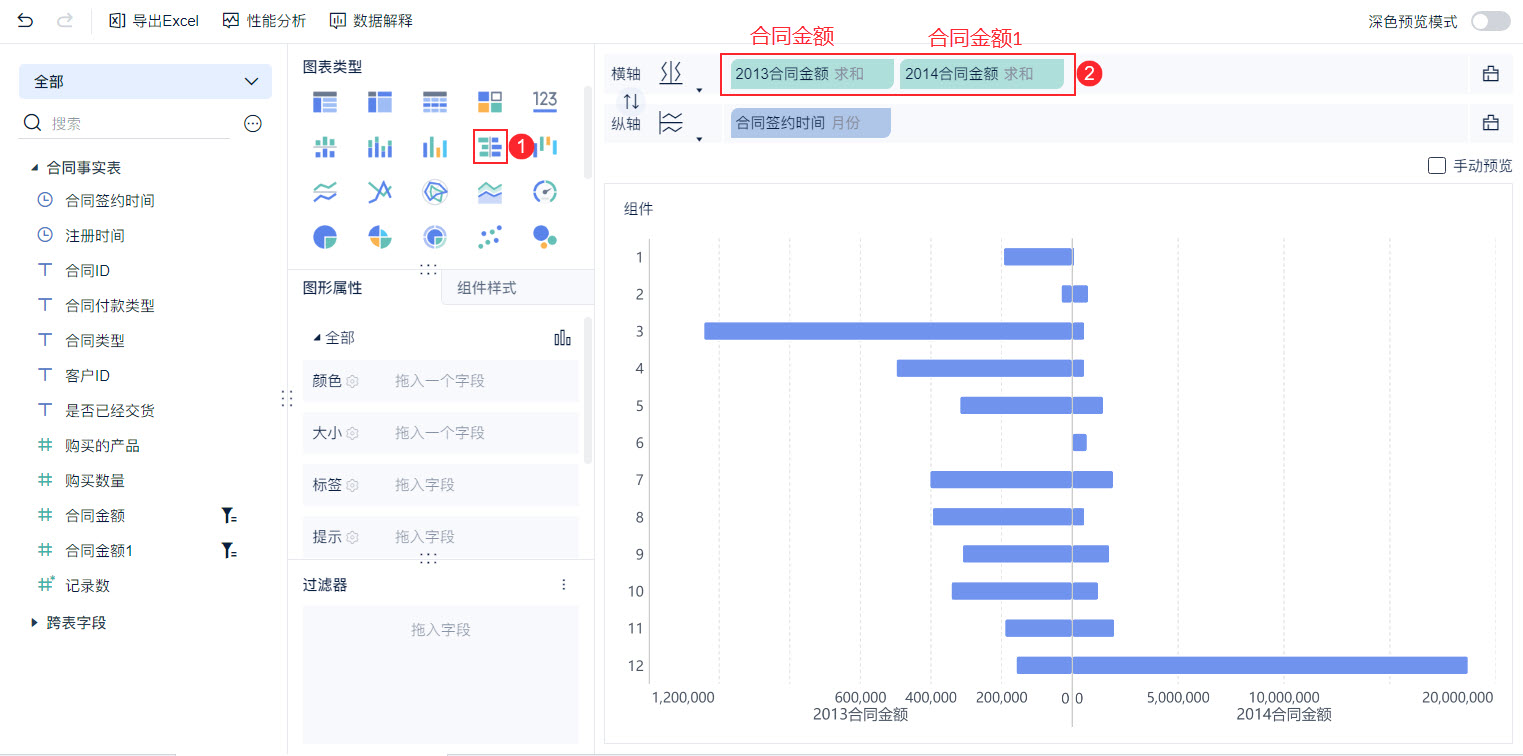The width and height of the screenshot is (1523, 756).
Task: Choose the stacked column chart type
Action: 380,147
